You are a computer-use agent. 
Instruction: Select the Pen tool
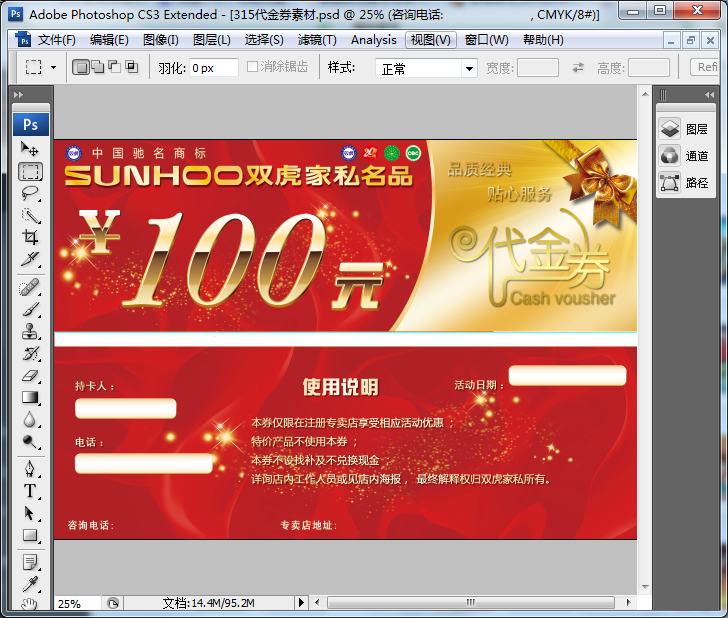[30, 469]
